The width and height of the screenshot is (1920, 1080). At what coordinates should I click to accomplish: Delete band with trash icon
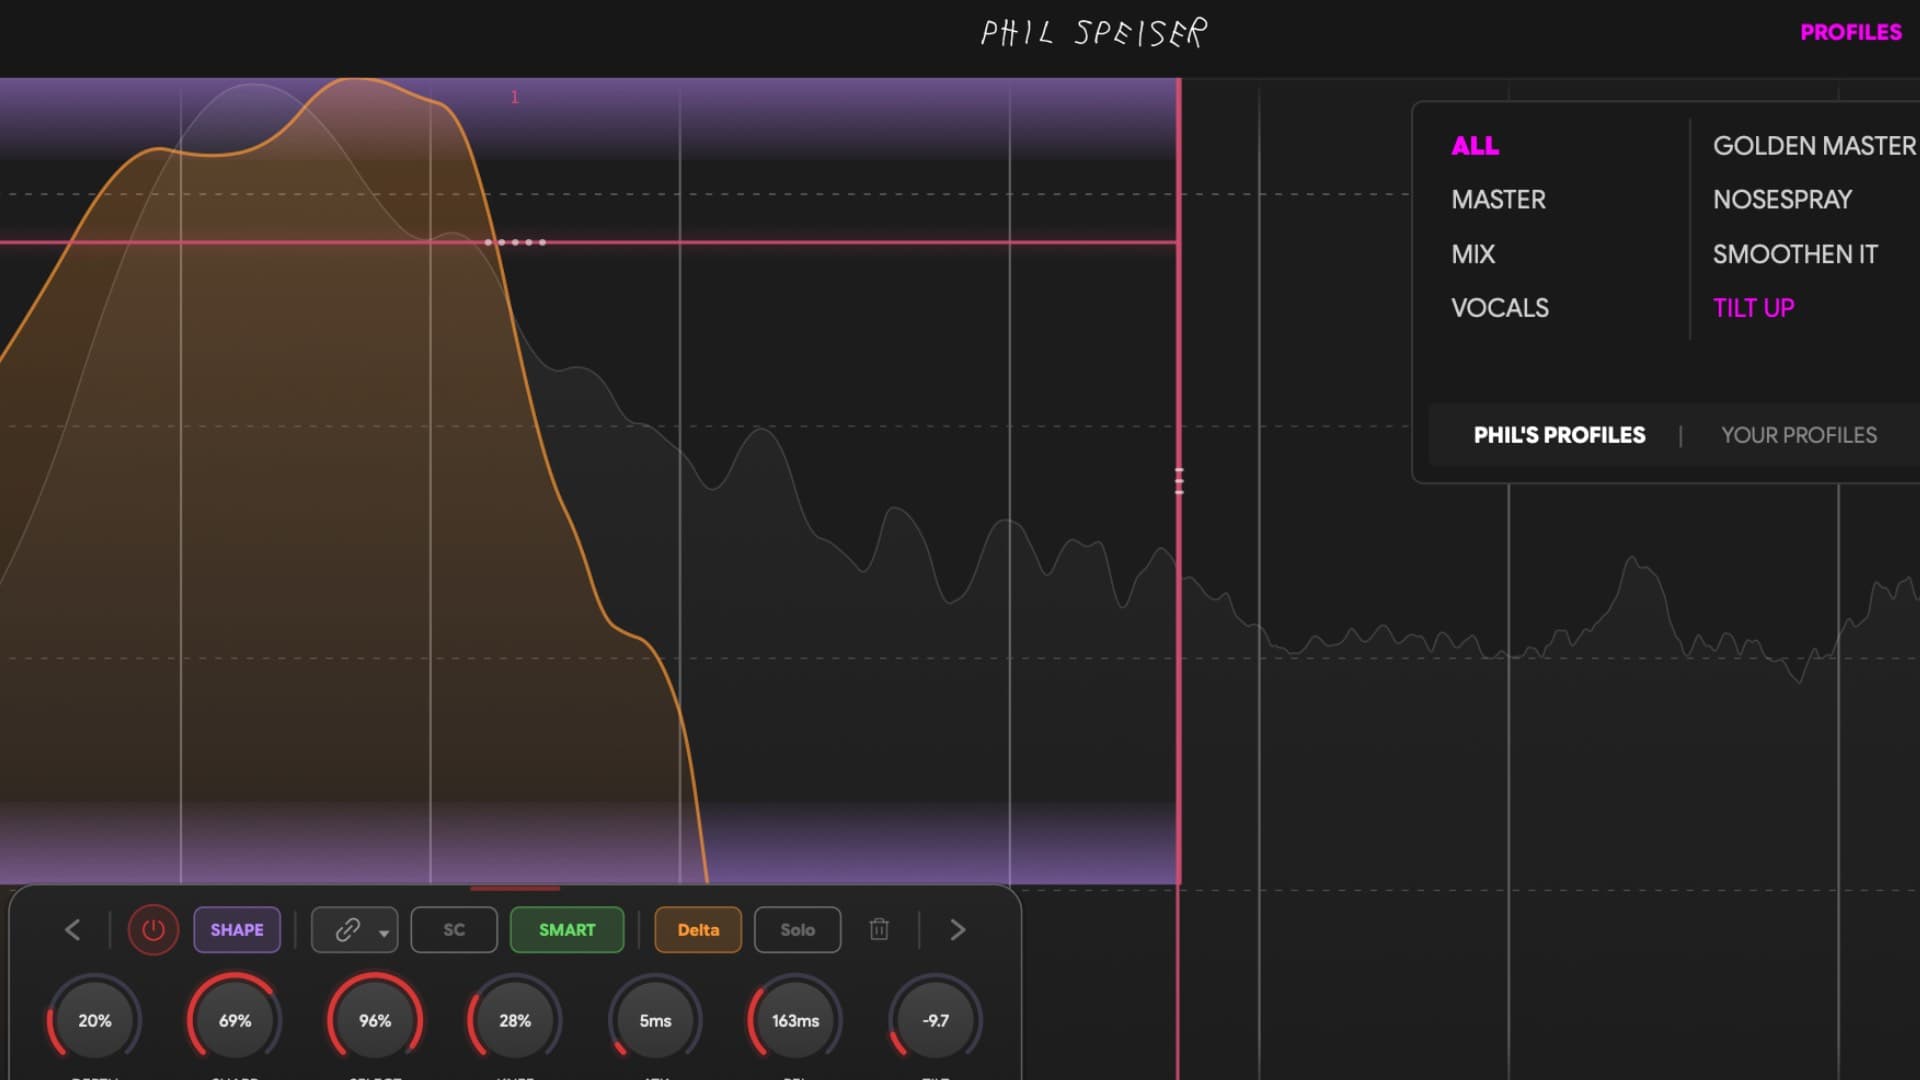tap(879, 930)
